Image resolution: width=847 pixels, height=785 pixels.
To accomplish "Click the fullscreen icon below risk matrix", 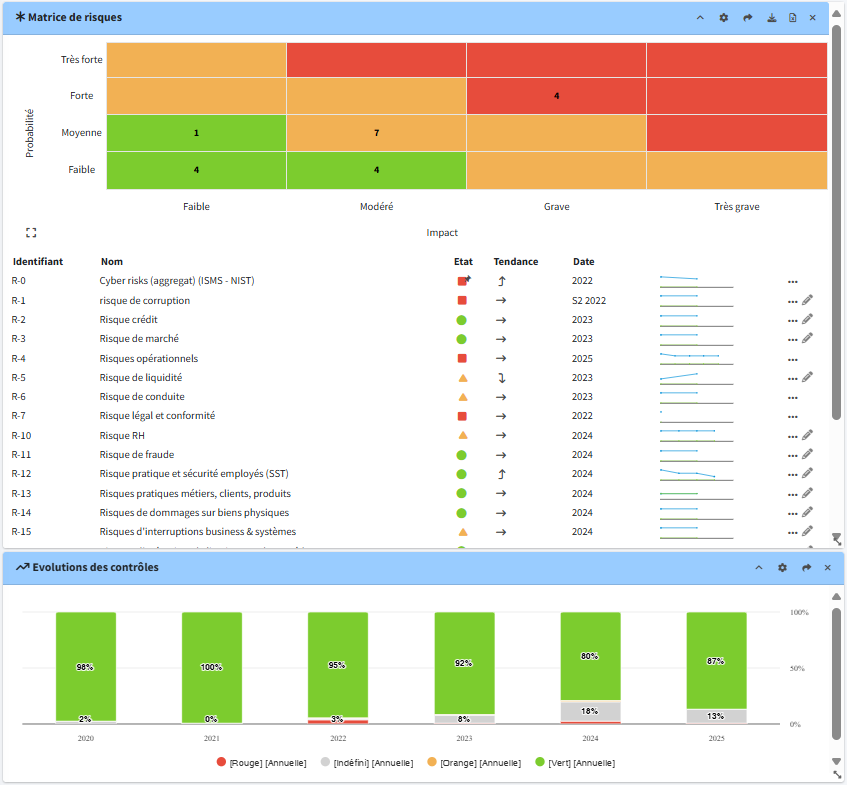I will pos(31,232).
